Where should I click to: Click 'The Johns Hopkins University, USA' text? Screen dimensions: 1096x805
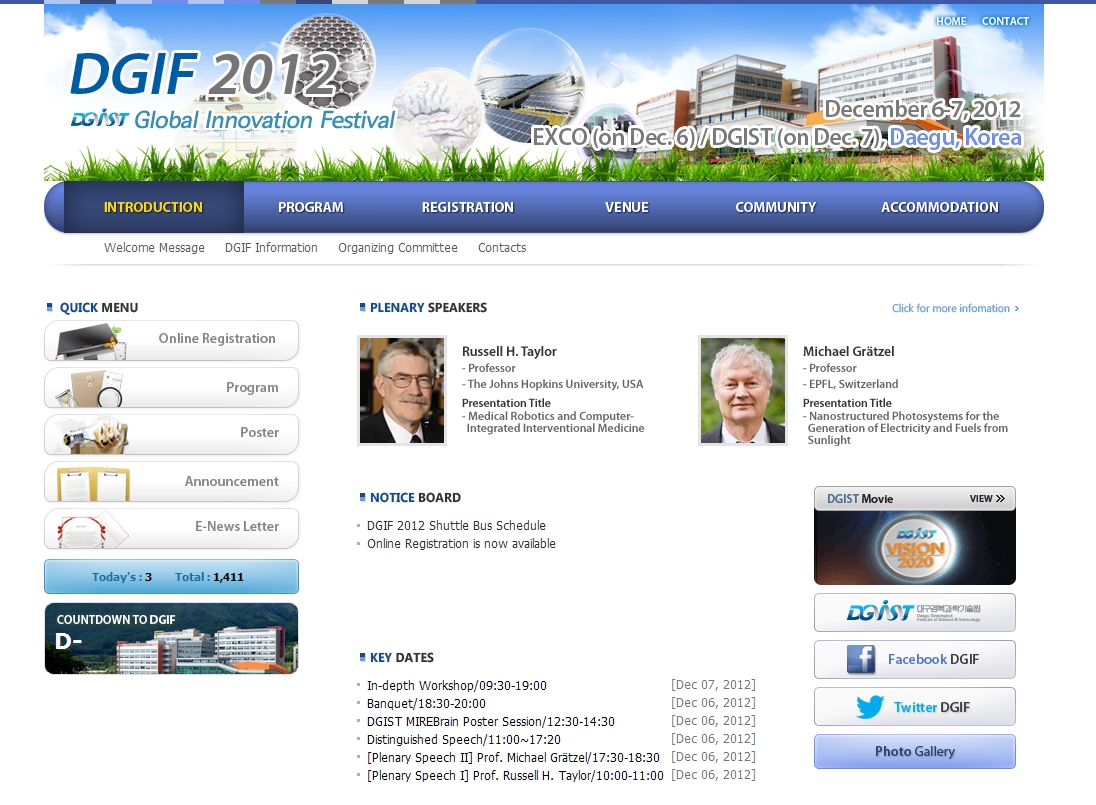552,384
